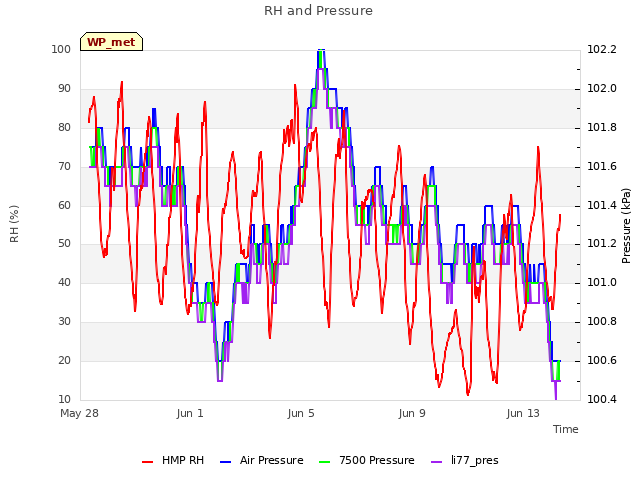640x480 pixels.
Task: Click the 101.8 pressure axis value
Action: 602,127
